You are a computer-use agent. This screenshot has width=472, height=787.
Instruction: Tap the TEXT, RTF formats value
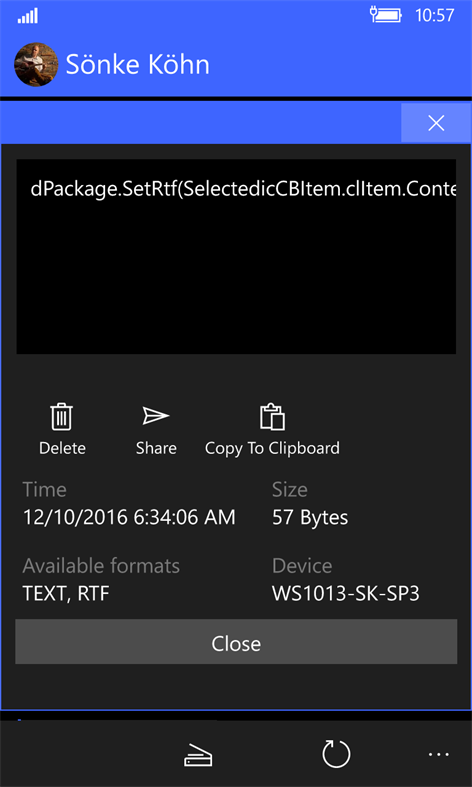pos(66,594)
